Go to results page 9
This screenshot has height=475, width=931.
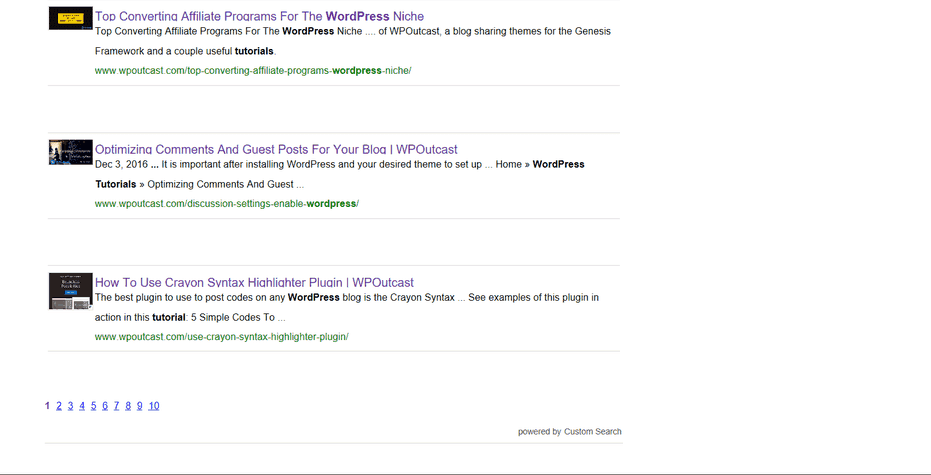tap(140, 406)
